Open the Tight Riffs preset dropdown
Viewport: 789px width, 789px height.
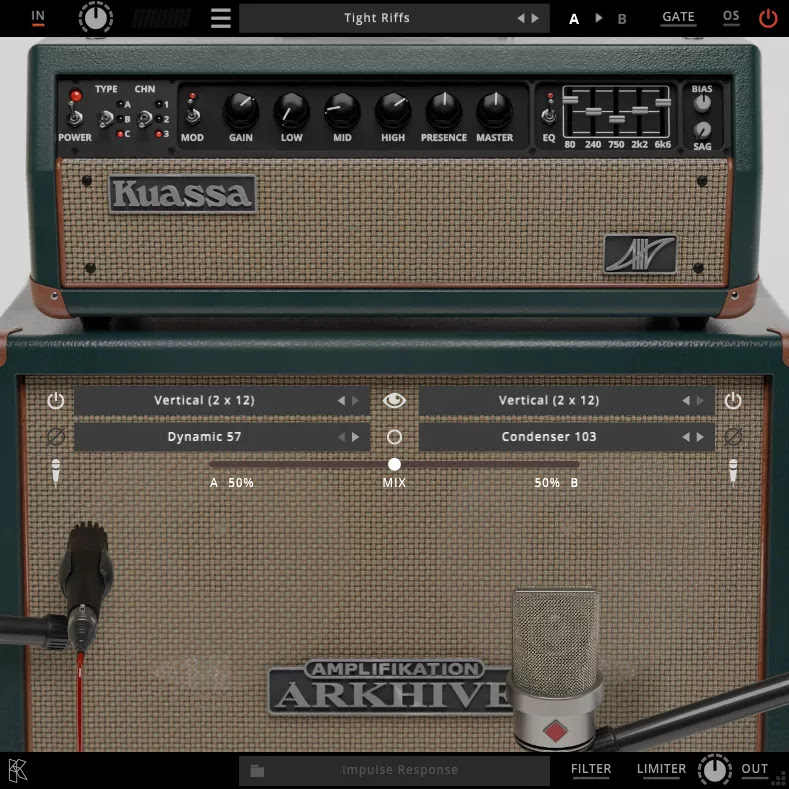click(x=377, y=18)
